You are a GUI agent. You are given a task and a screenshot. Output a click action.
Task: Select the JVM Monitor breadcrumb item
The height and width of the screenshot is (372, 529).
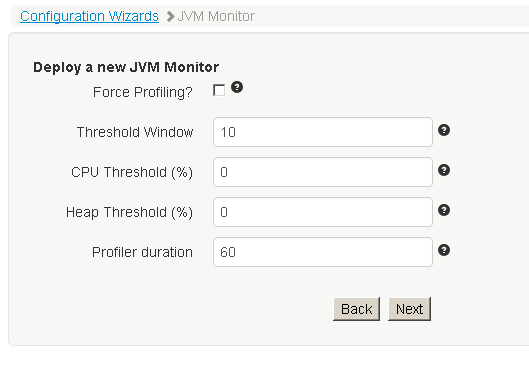(x=216, y=16)
